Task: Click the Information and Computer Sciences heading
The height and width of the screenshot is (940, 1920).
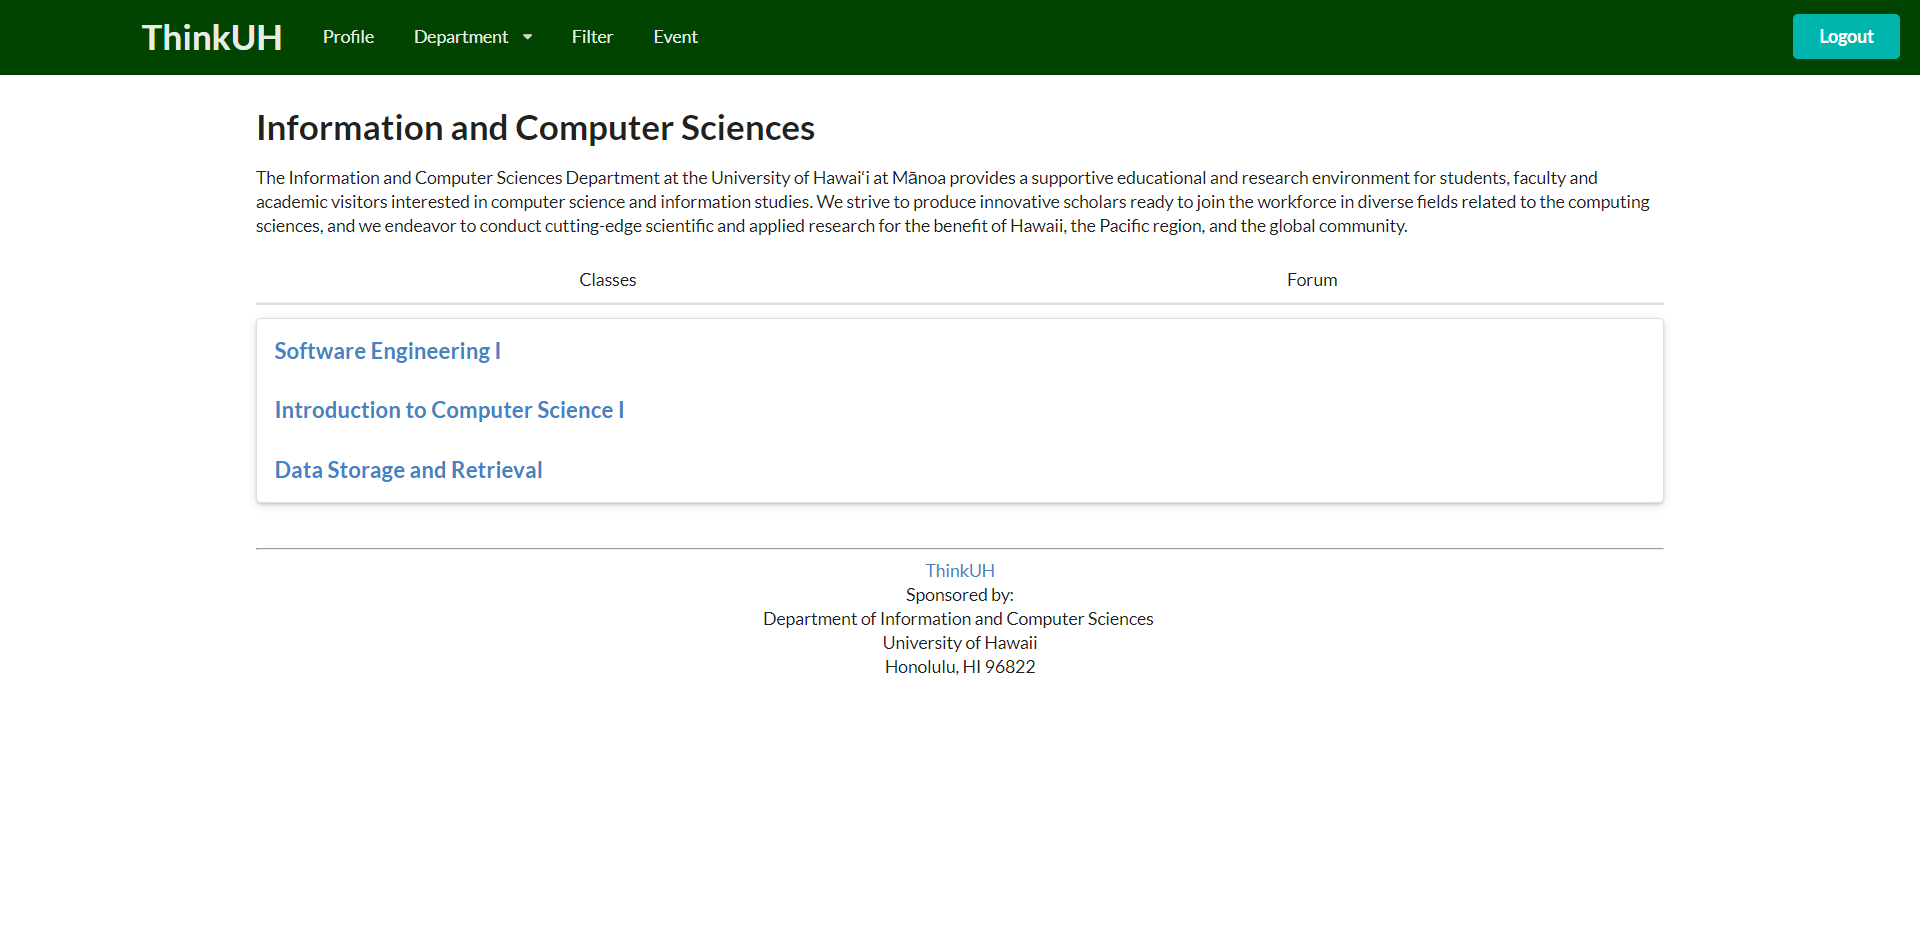Action: (535, 128)
